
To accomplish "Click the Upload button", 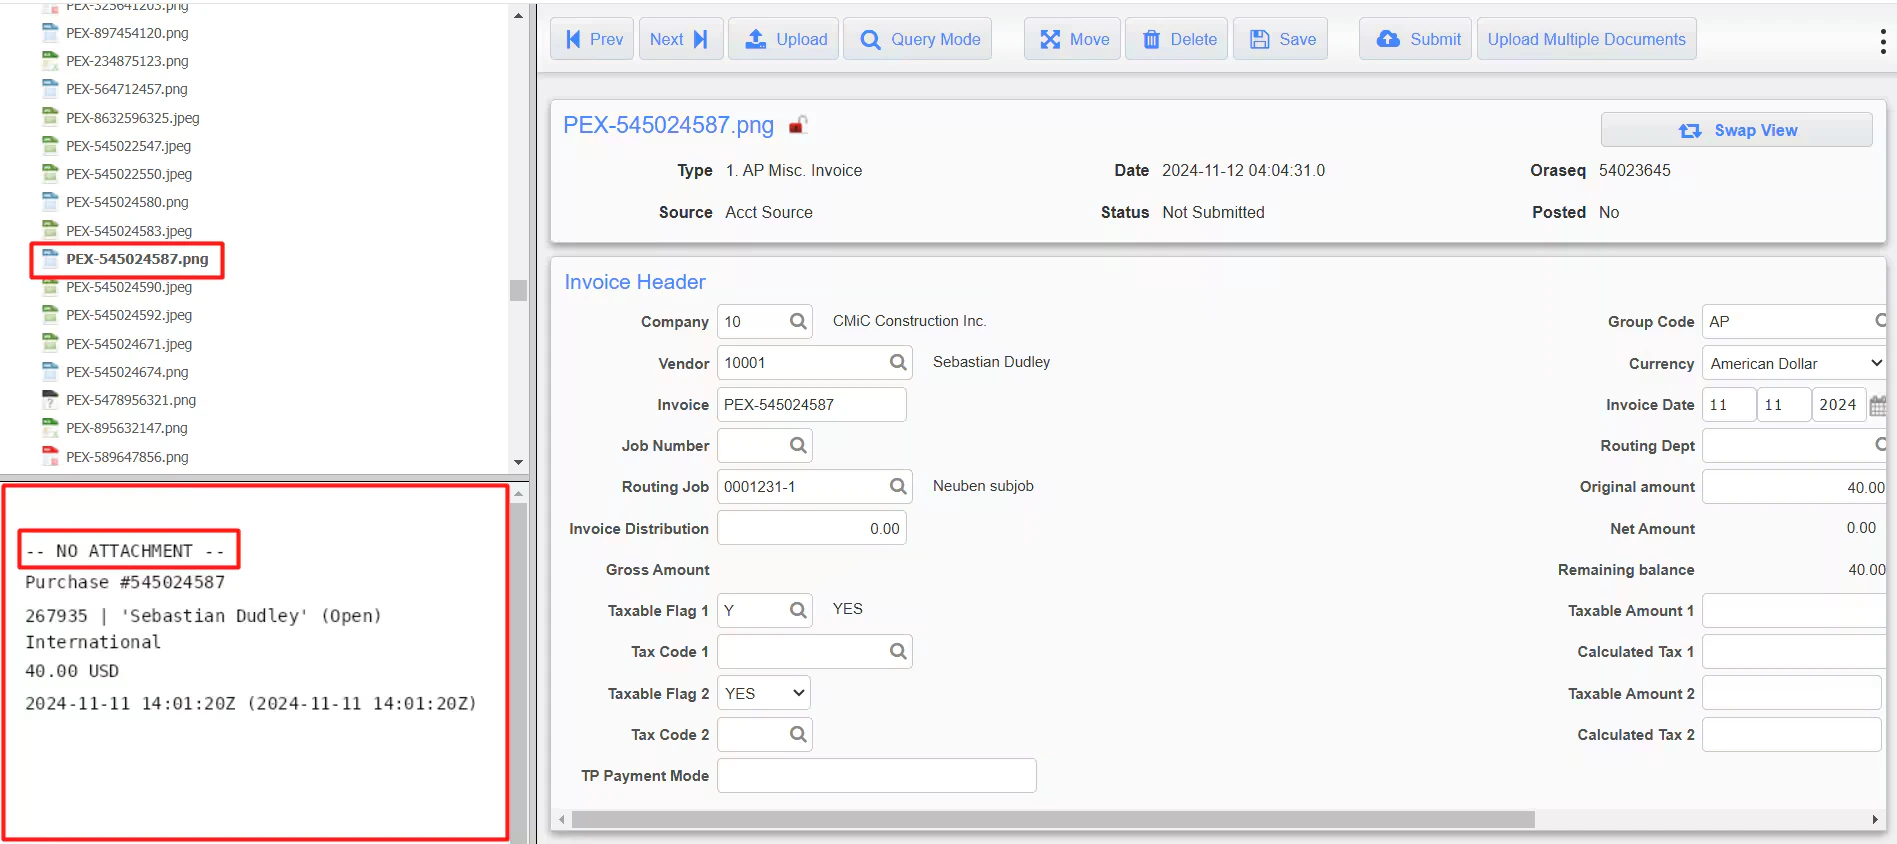I will (783, 39).
